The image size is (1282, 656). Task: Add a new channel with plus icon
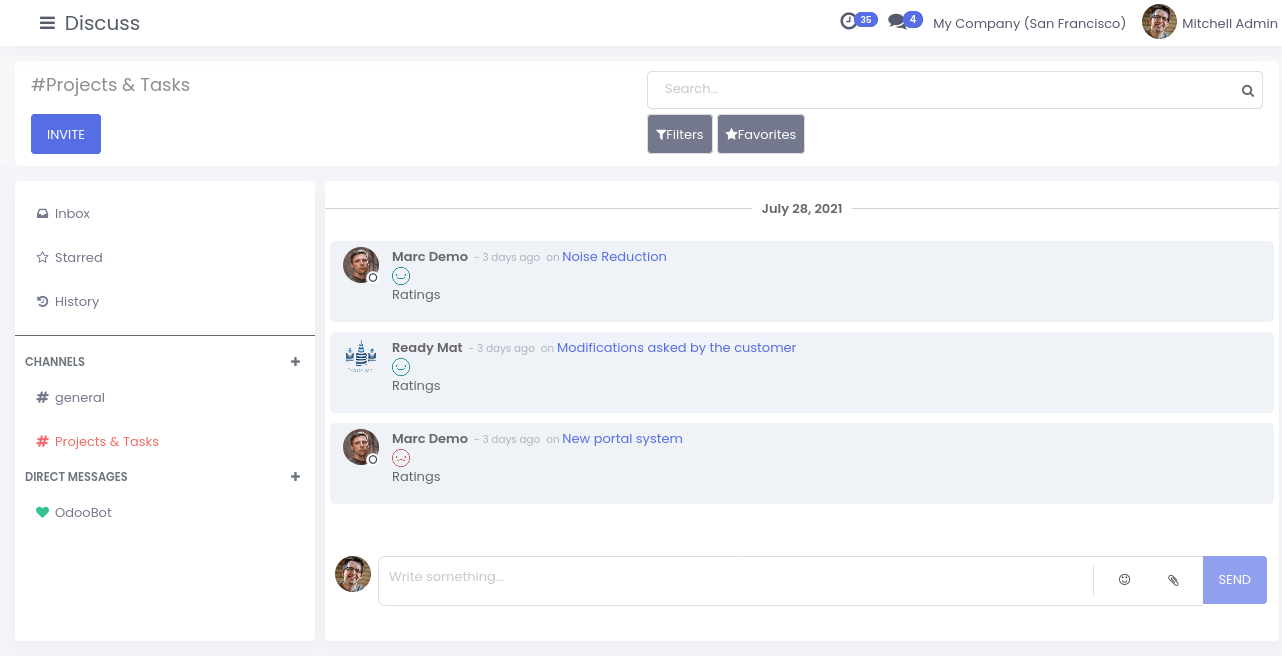click(x=295, y=362)
